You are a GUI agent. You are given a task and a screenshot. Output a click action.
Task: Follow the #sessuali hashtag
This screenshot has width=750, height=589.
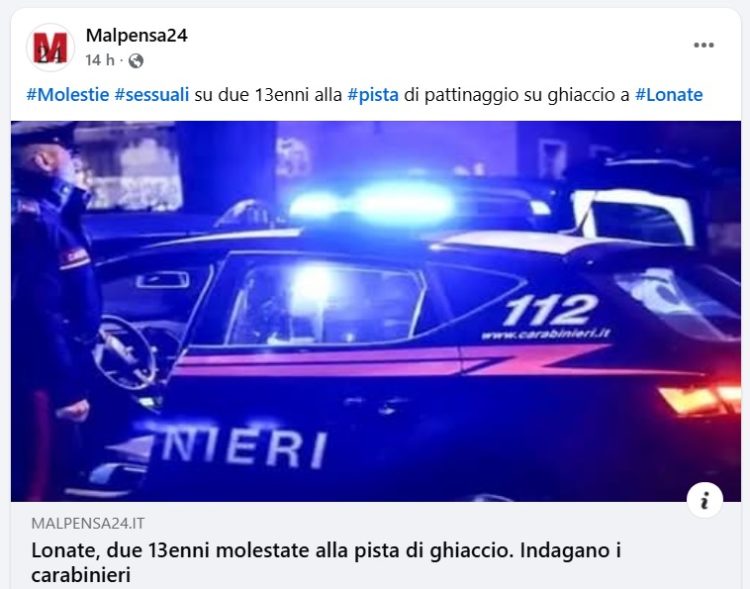coord(152,95)
